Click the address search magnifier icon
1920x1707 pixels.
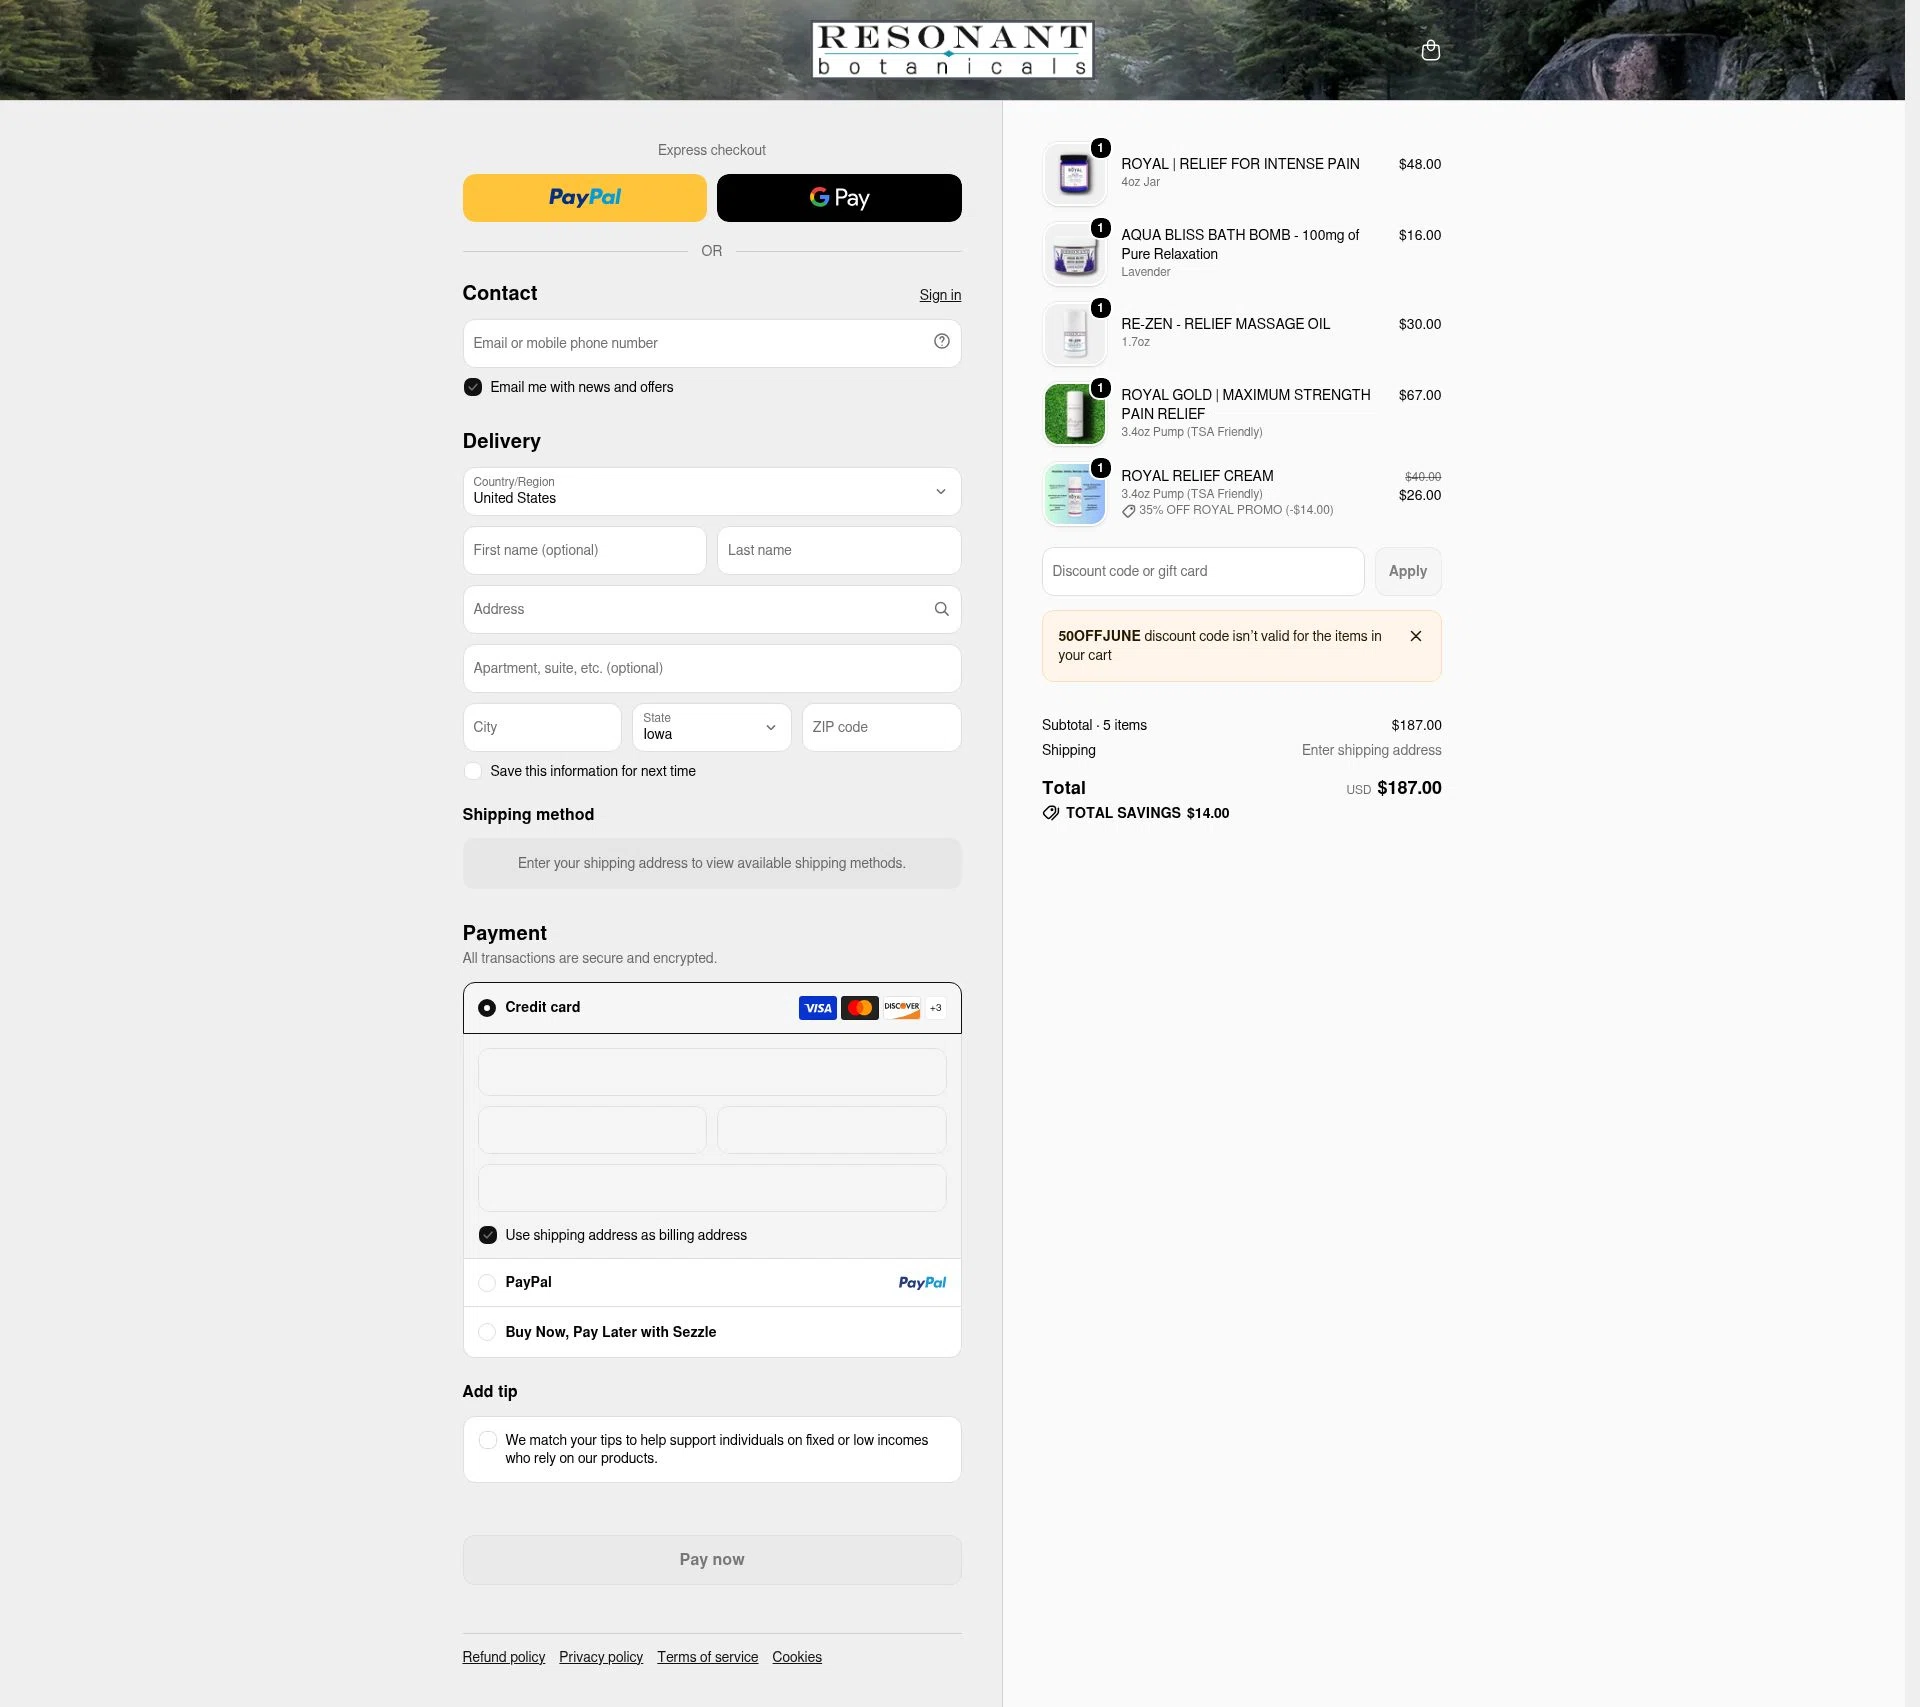[x=941, y=609]
